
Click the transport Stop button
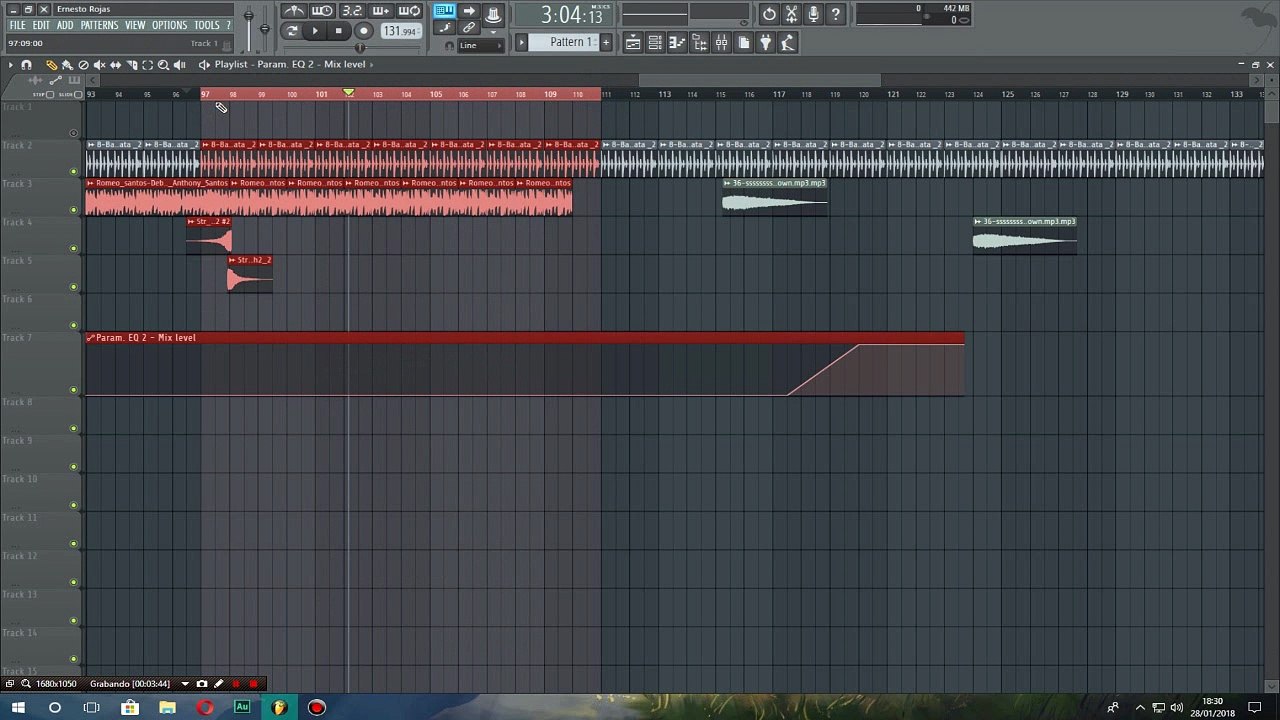coord(338,31)
